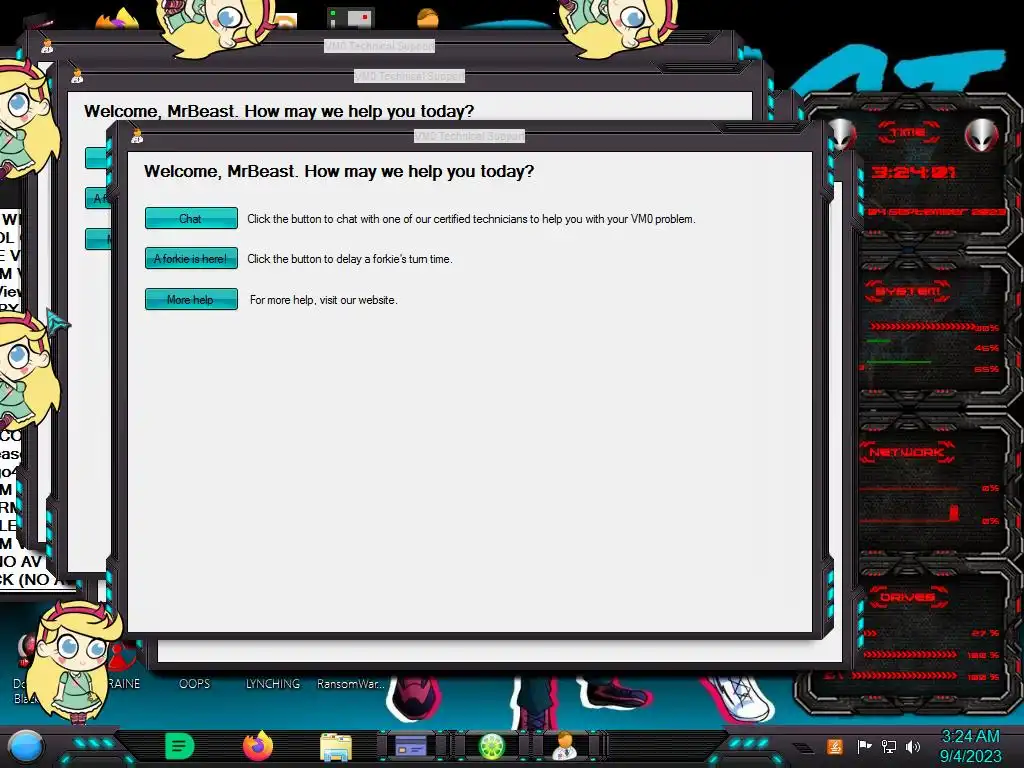Open the Start orb
This screenshot has width=1024, height=768.
click(26, 746)
